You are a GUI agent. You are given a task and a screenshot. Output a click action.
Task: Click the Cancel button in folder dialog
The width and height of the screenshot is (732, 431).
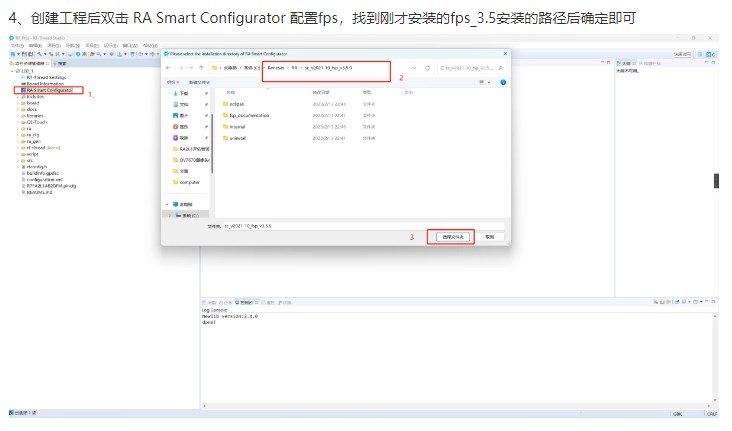coord(489,237)
